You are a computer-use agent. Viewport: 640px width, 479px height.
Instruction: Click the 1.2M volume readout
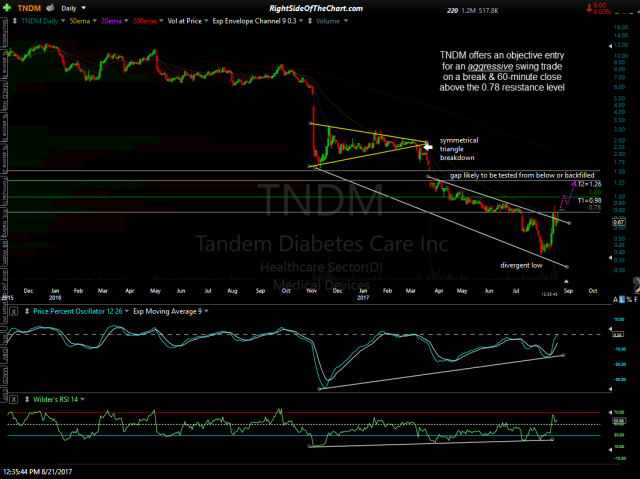(469, 11)
